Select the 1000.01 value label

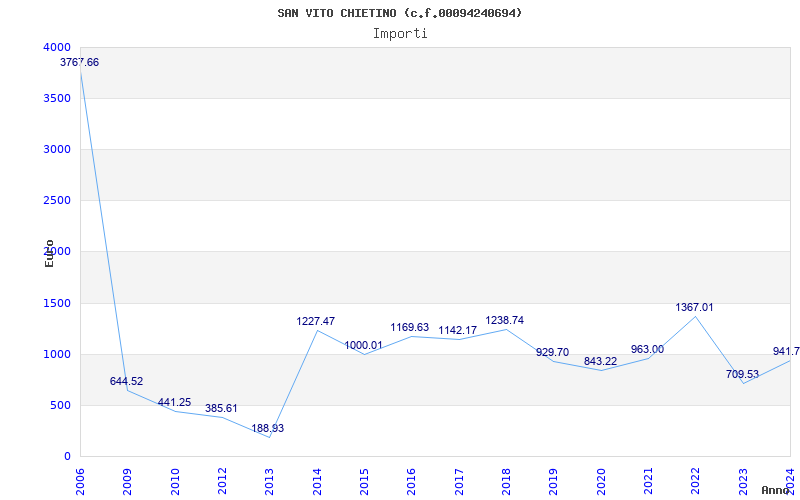pyautogui.click(x=363, y=345)
